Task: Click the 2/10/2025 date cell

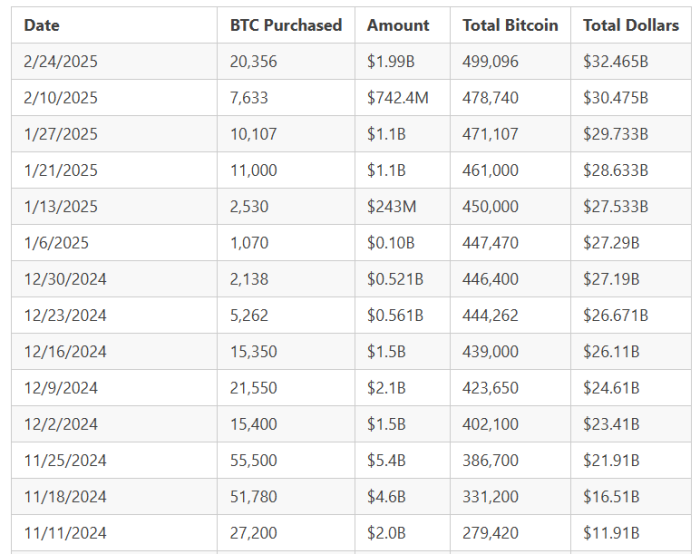Action: pyautogui.click(x=61, y=98)
